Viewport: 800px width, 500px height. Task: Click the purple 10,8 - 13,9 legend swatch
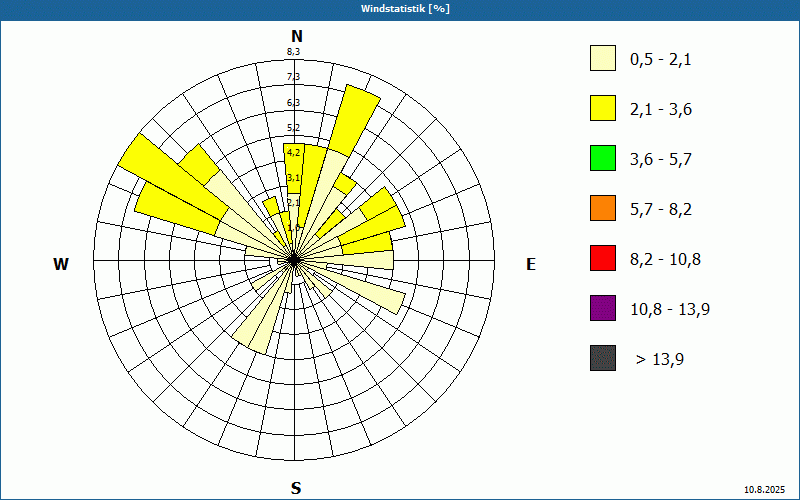[x=603, y=308]
